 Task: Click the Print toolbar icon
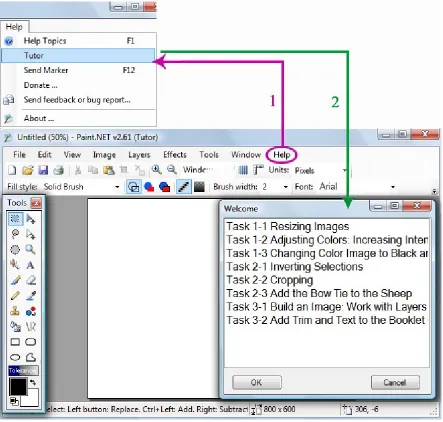coord(59,170)
